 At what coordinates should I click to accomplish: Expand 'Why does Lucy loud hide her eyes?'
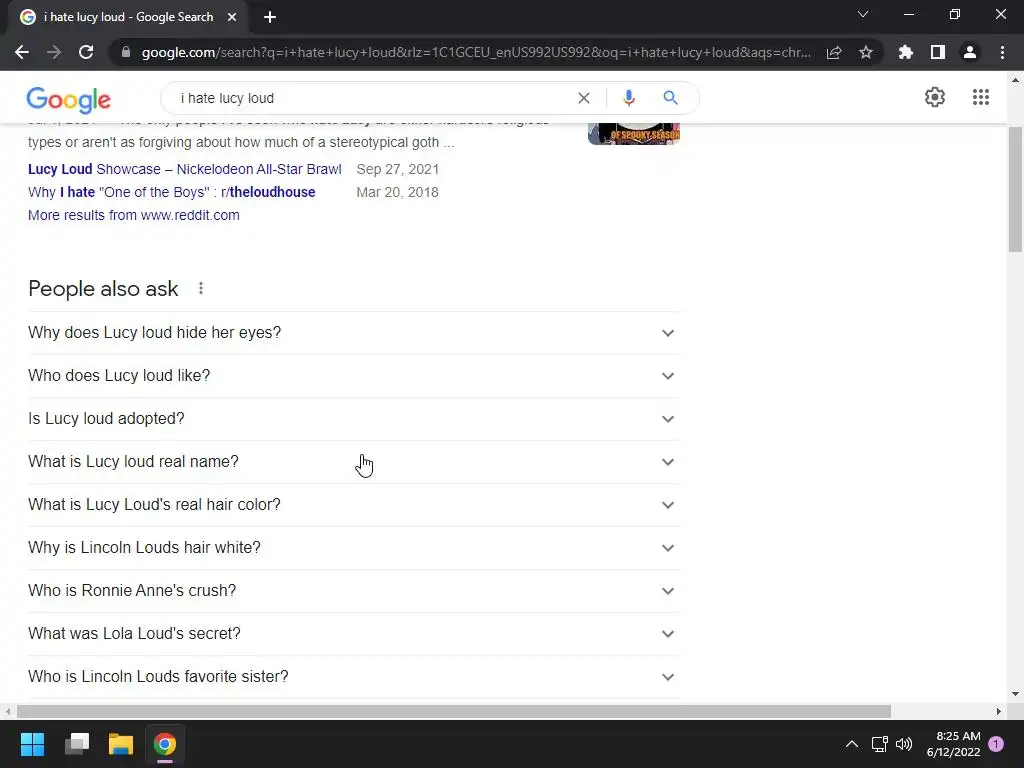click(x=354, y=333)
